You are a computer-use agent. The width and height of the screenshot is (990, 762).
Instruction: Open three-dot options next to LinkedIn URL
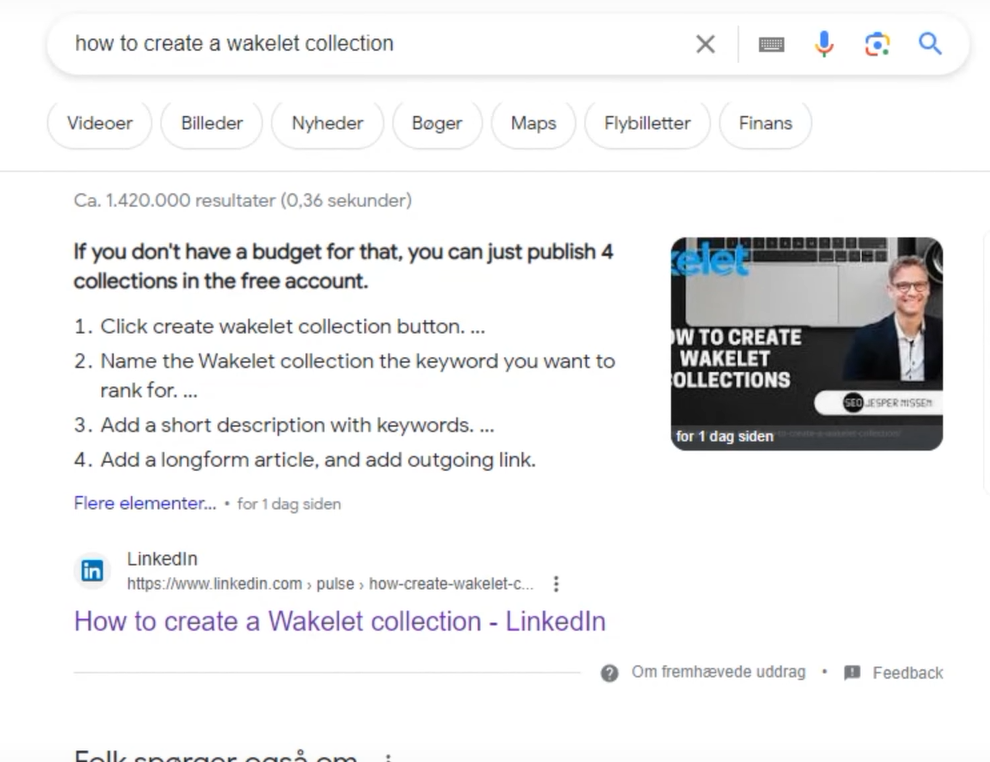(x=556, y=584)
